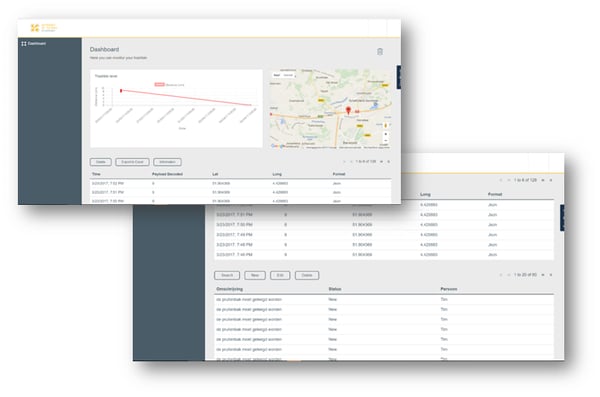This screenshot has height=397, width=600.
Task: Click the Search button
Action: [227, 275]
